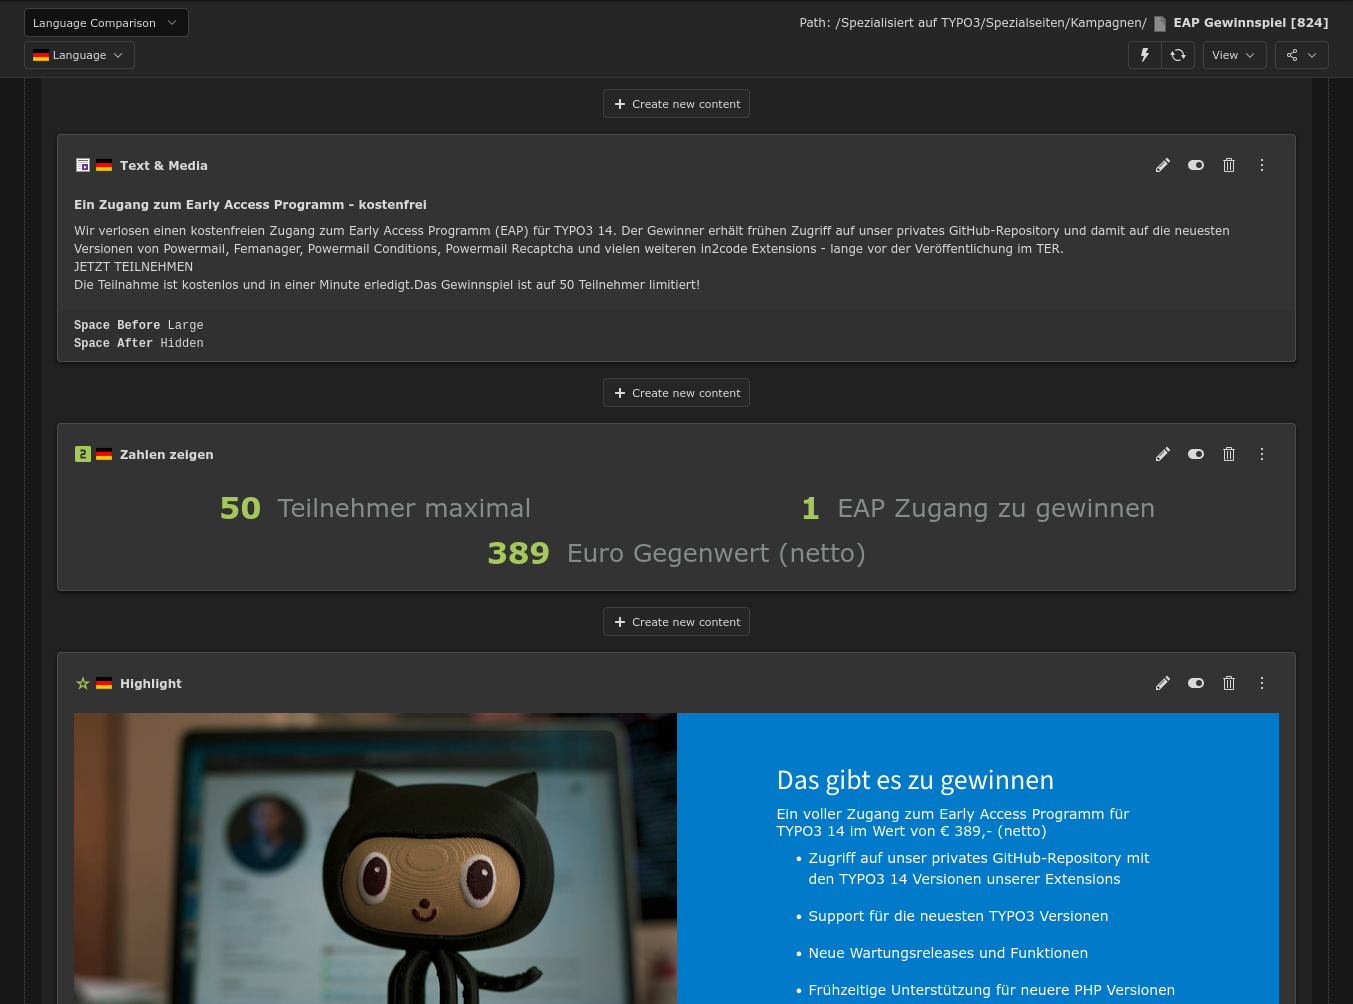Click bullet 'Frühzeitige Unterstützung für neuere PHP Versionen'
1353x1004 pixels.
click(x=991, y=990)
